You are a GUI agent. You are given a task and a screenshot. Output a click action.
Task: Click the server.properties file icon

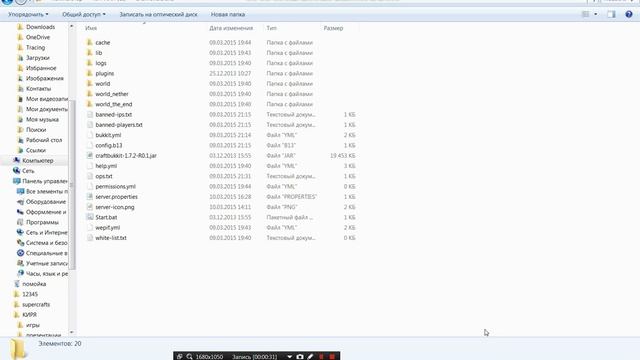click(x=90, y=197)
